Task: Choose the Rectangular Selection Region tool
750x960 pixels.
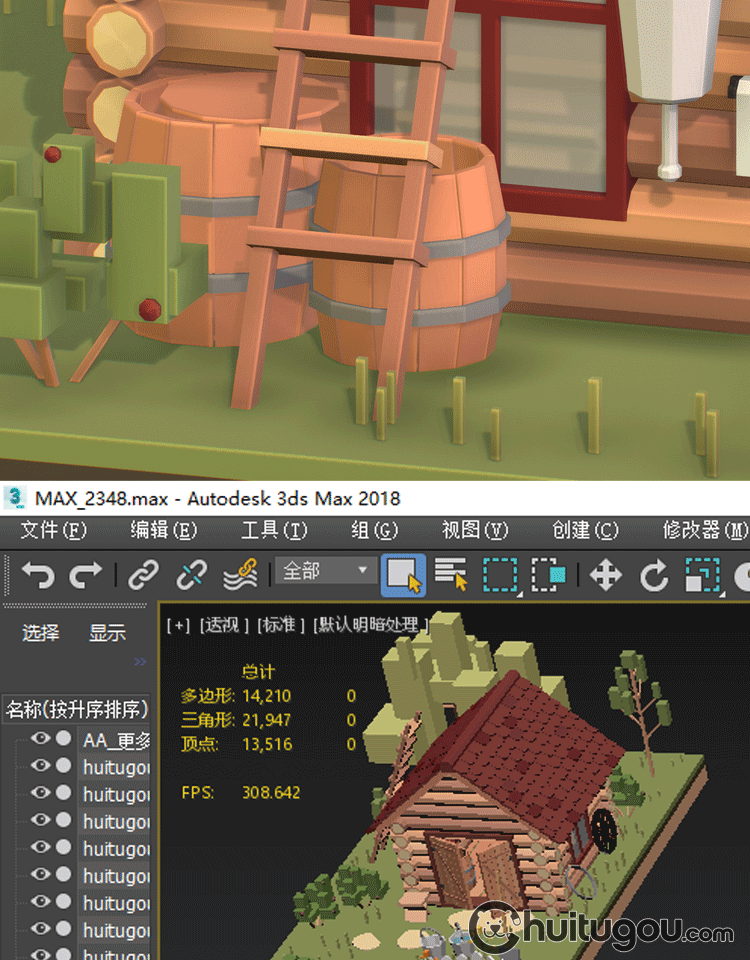Action: click(500, 575)
